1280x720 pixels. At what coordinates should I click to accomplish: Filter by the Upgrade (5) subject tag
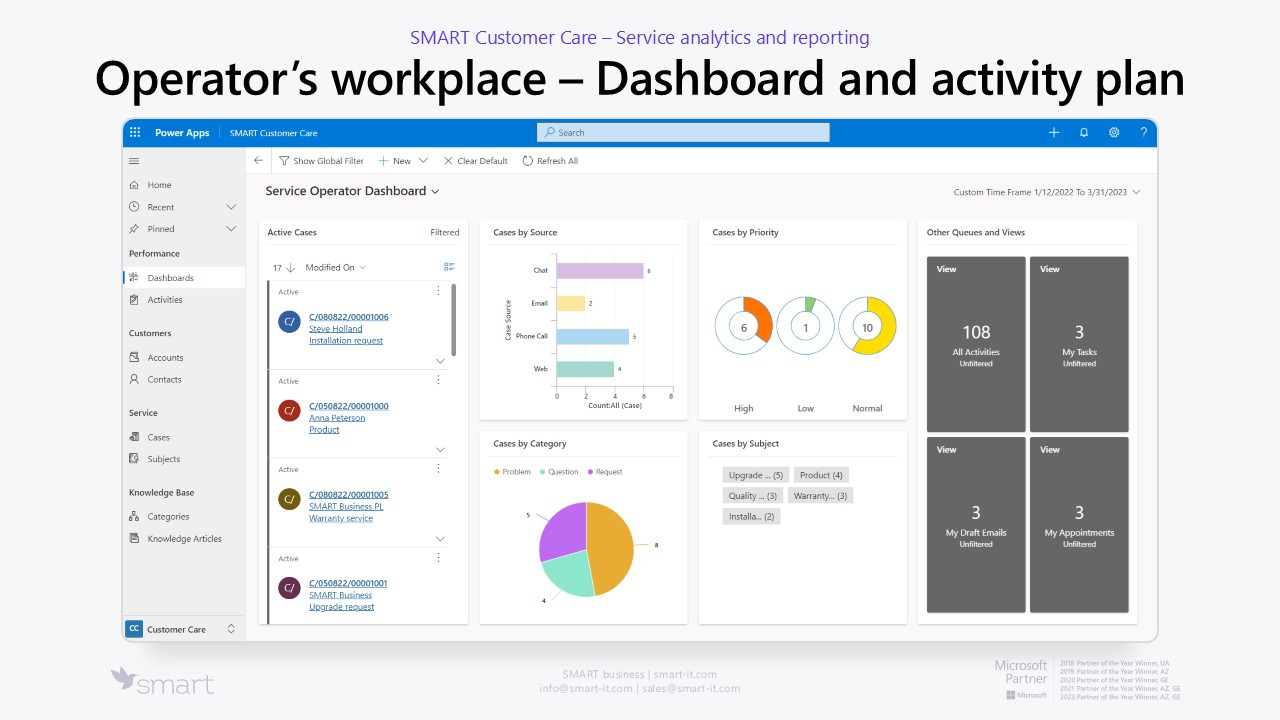[756, 475]
